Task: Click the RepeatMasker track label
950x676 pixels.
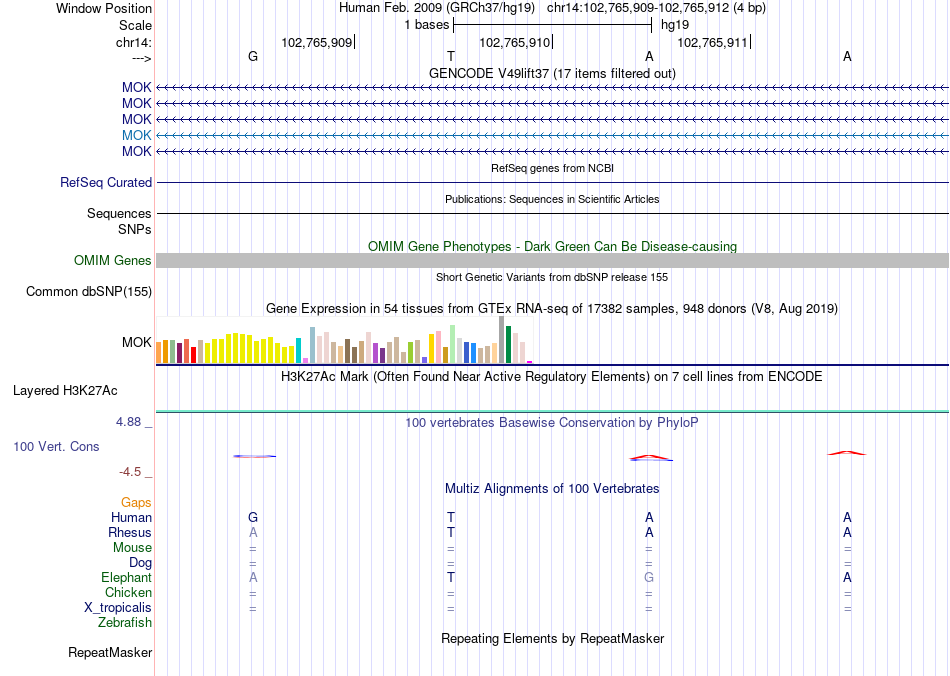Action: (110, 652)
